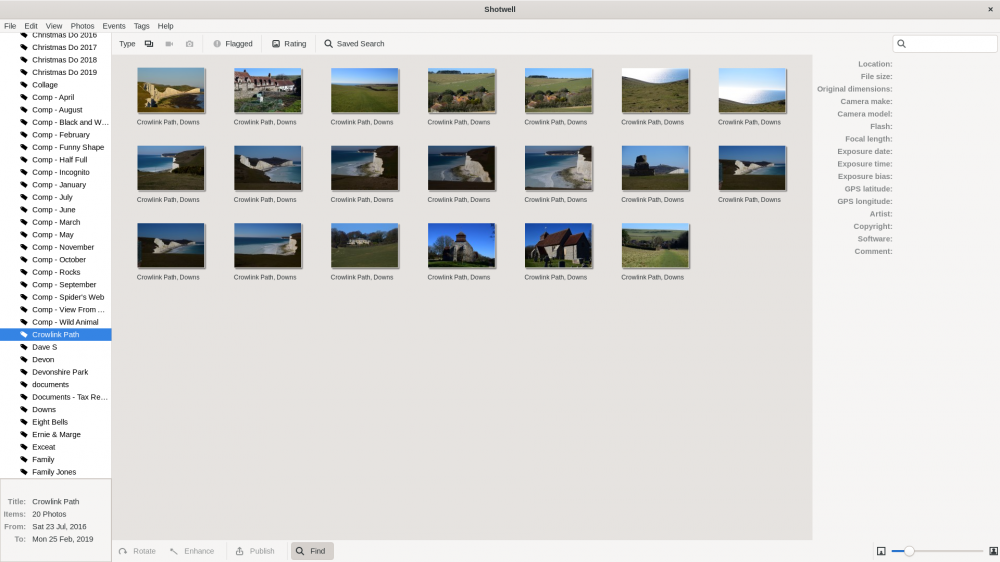
Task: Open the Events menu
Action: 114,26
